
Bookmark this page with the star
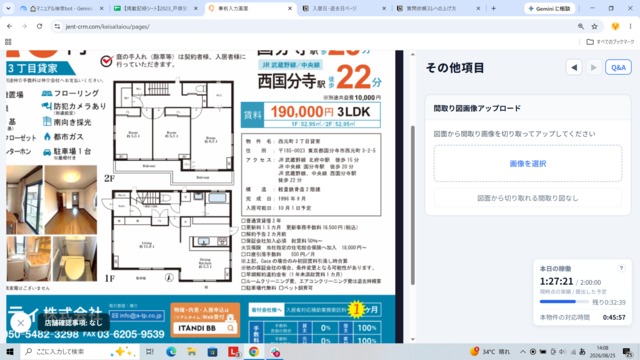pyautogui.click(x=595, y=26)
